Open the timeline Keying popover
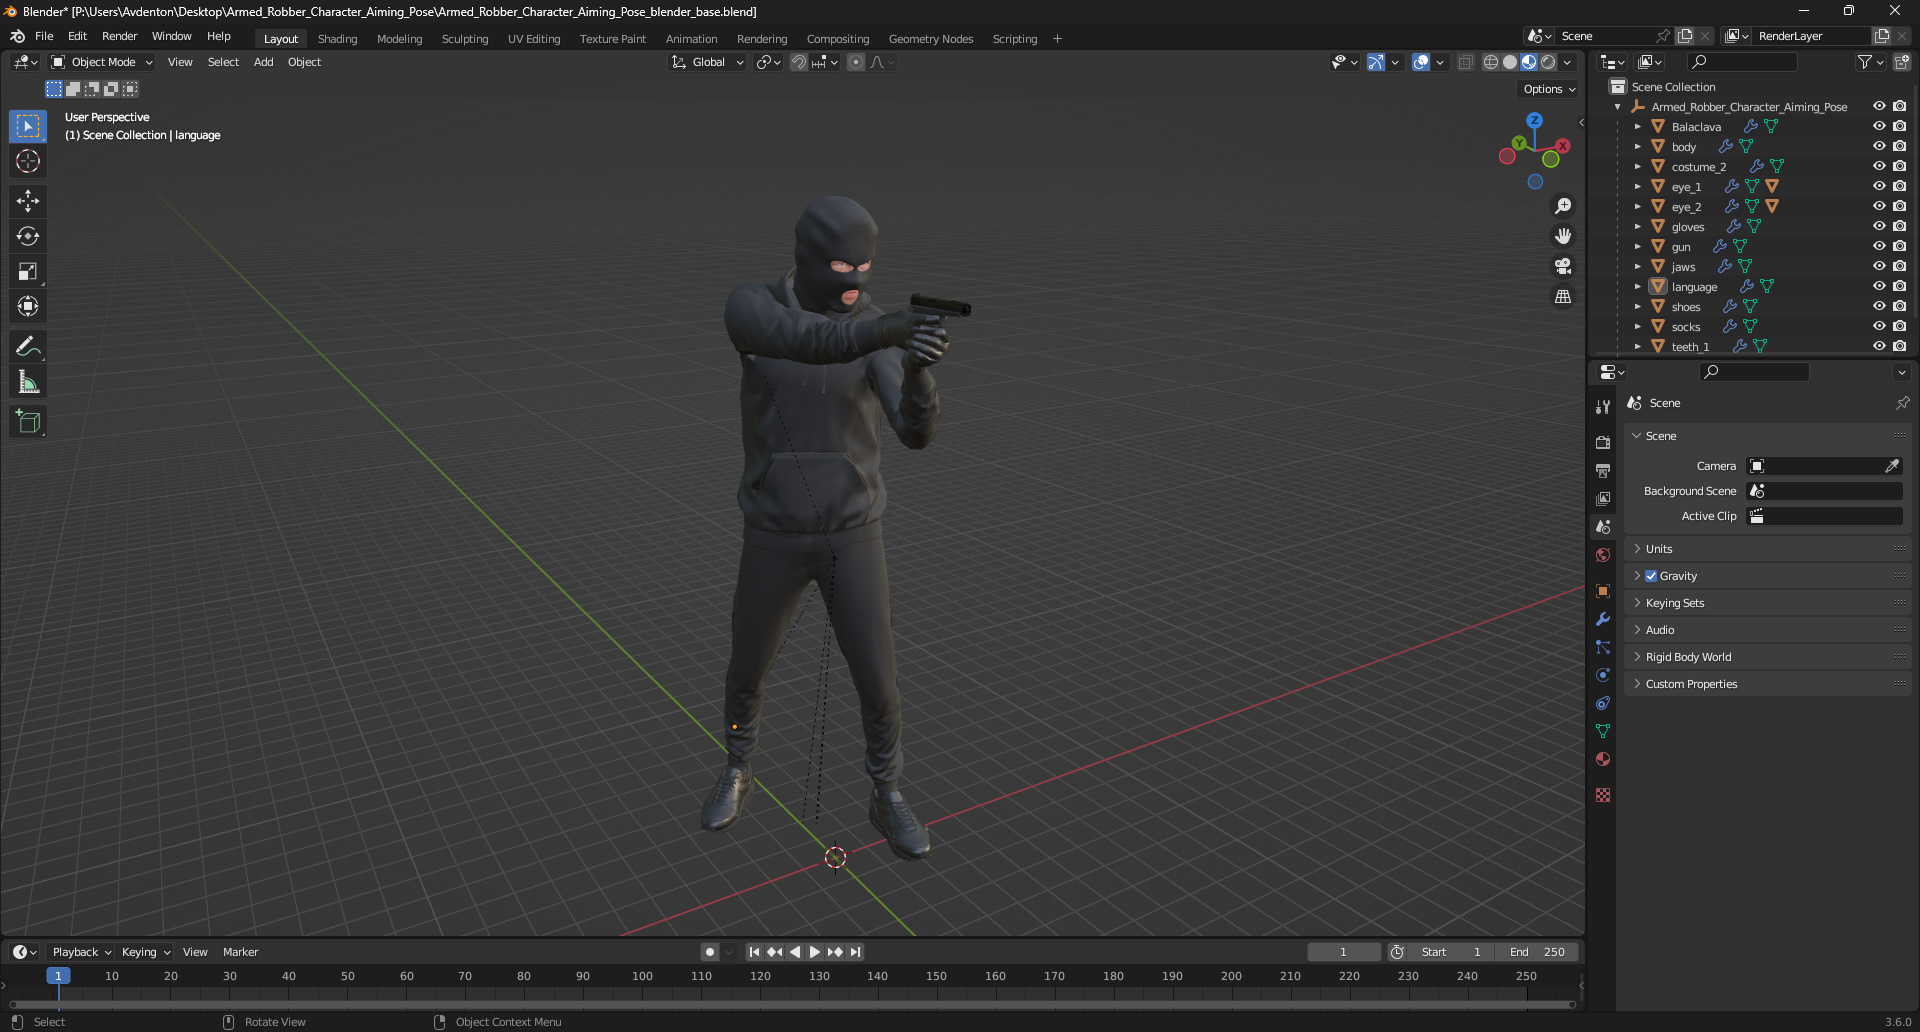This screenshot has width=1920, height=1032. (x=146, y=952)
